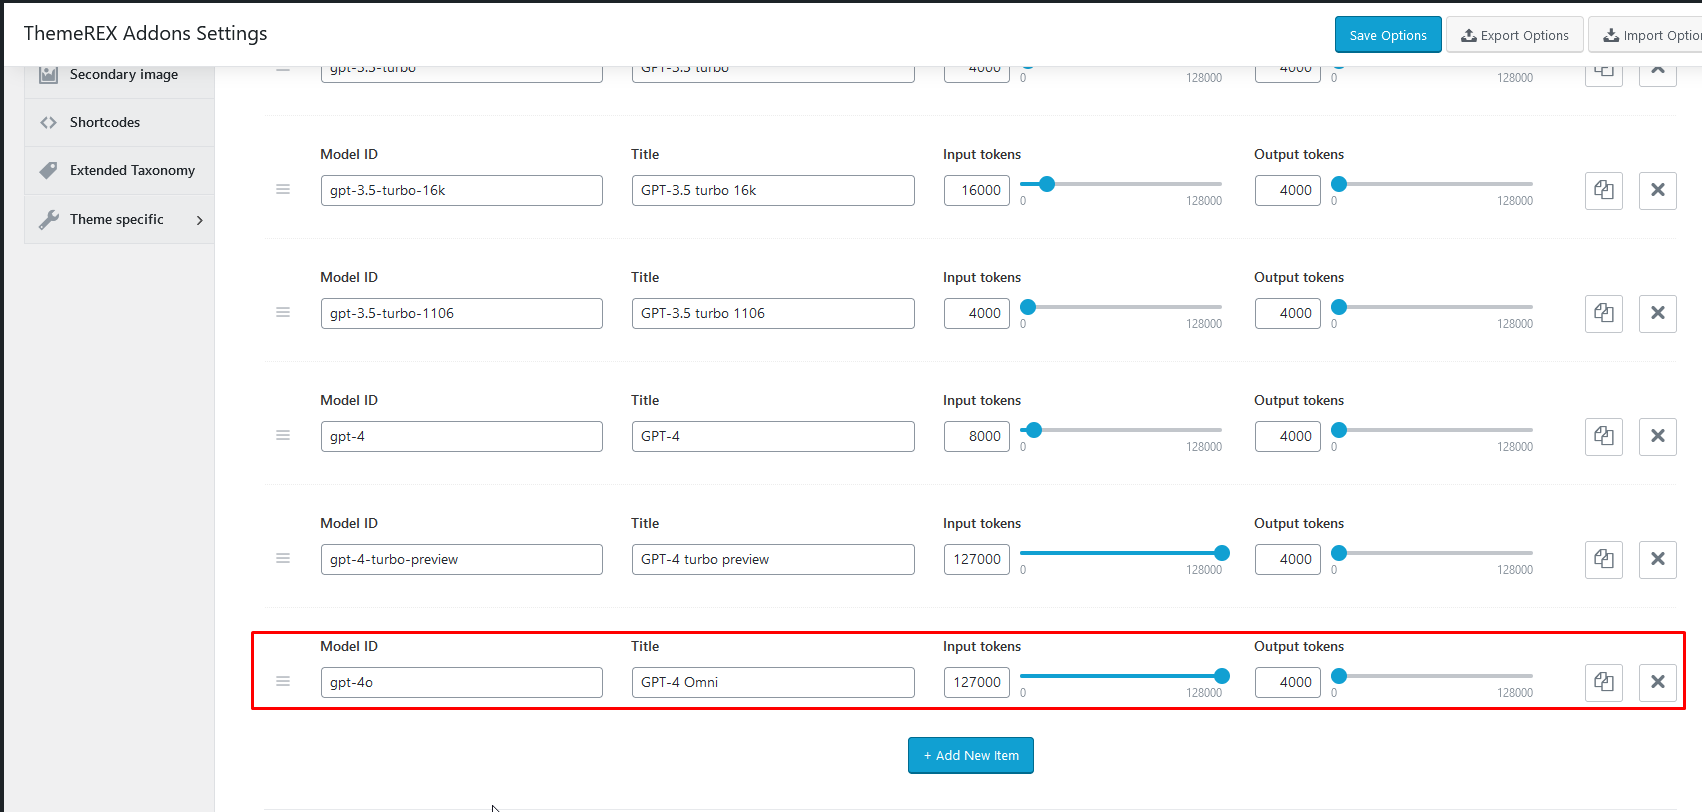Remove the gpt-4-turbo-preview row
Viewport: 1702px width, 812px height.
[x=1658, y=559]
